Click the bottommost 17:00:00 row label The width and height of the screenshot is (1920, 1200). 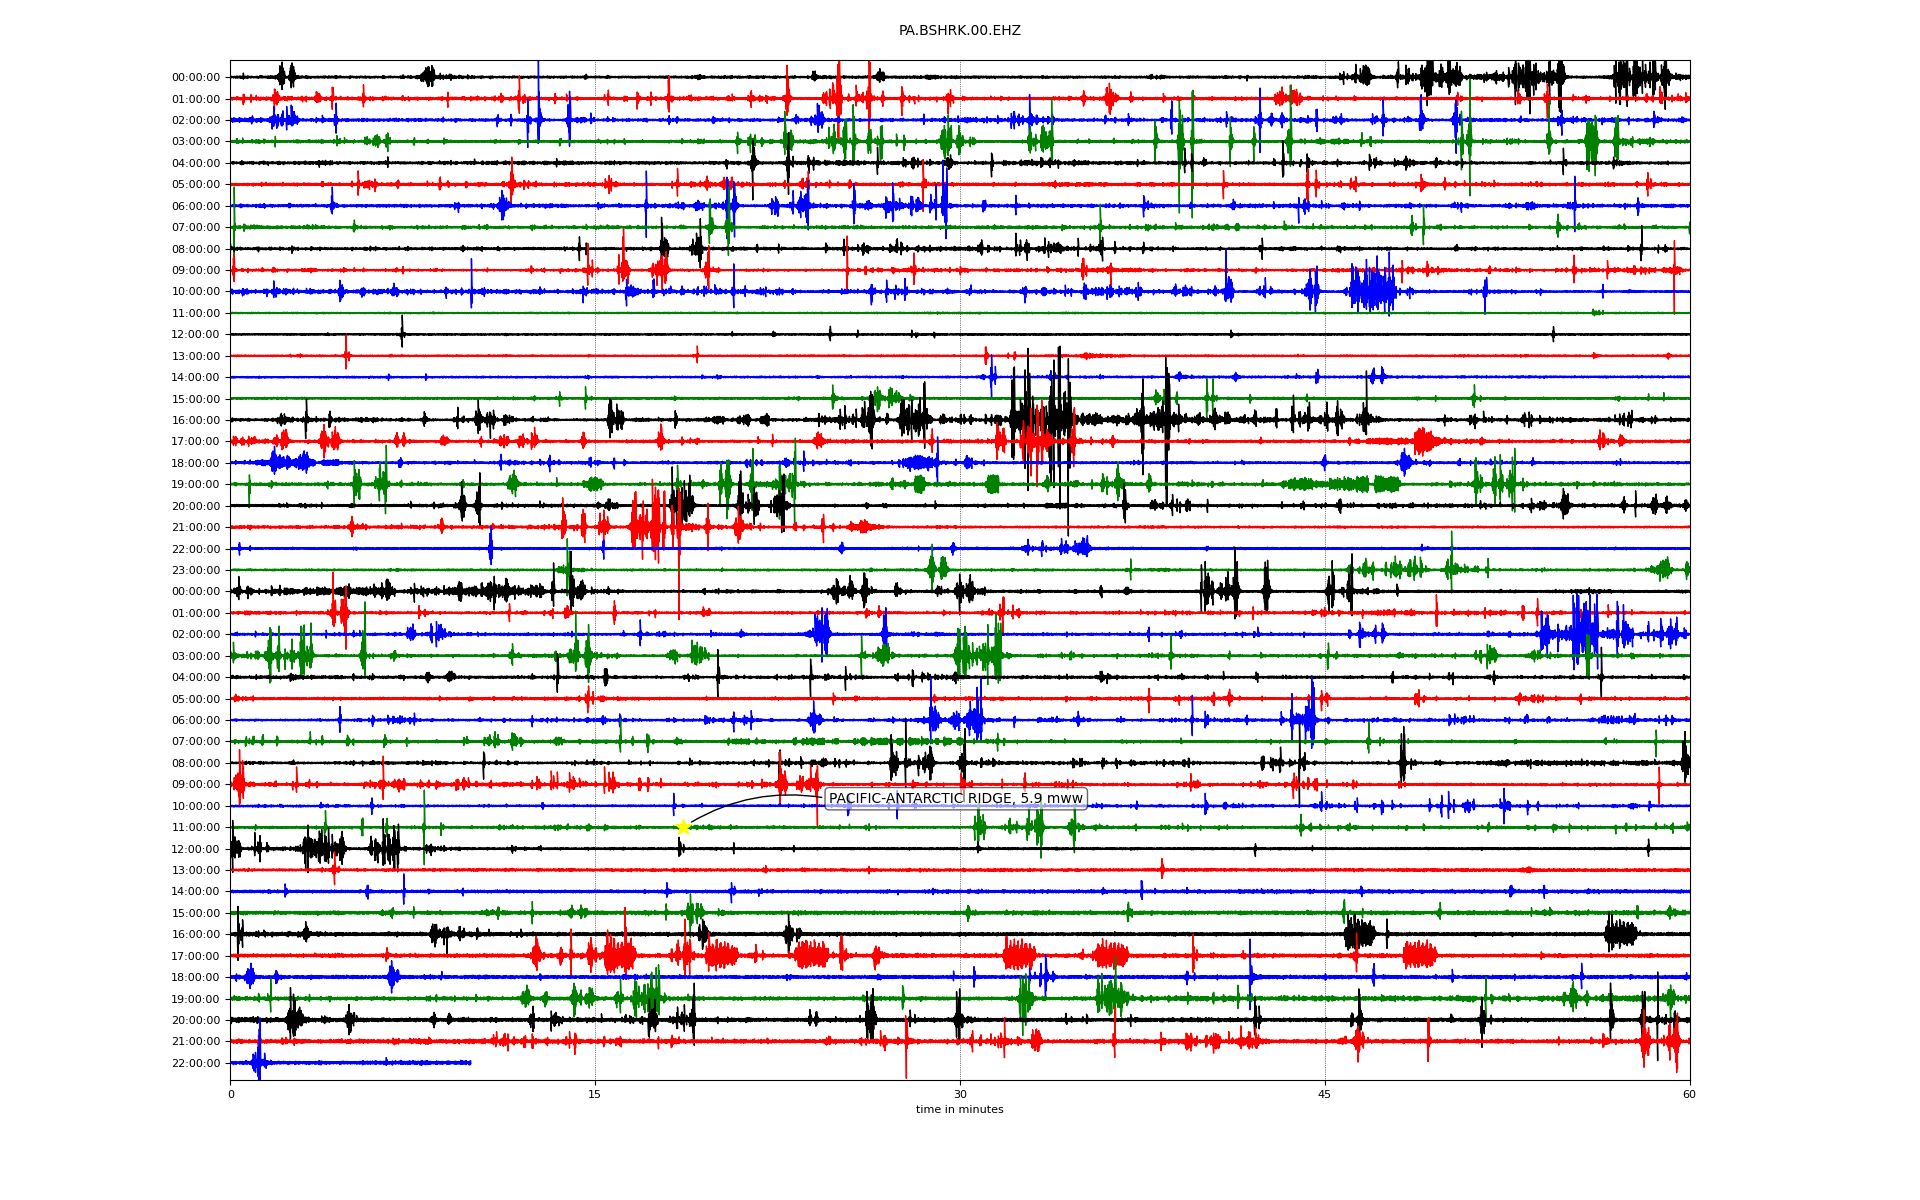[x=196, y=956]
